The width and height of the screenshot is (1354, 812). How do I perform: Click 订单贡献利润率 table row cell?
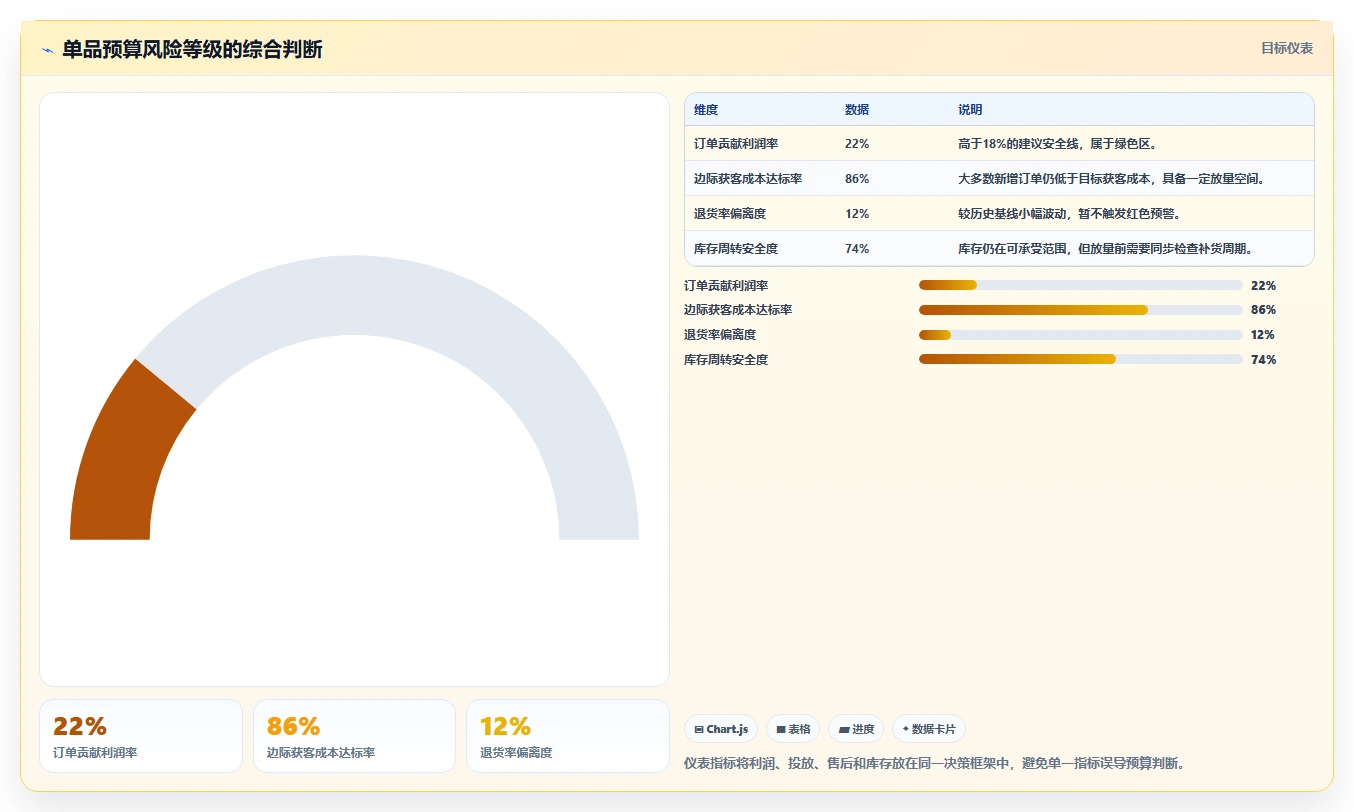[x=736, y=144]
